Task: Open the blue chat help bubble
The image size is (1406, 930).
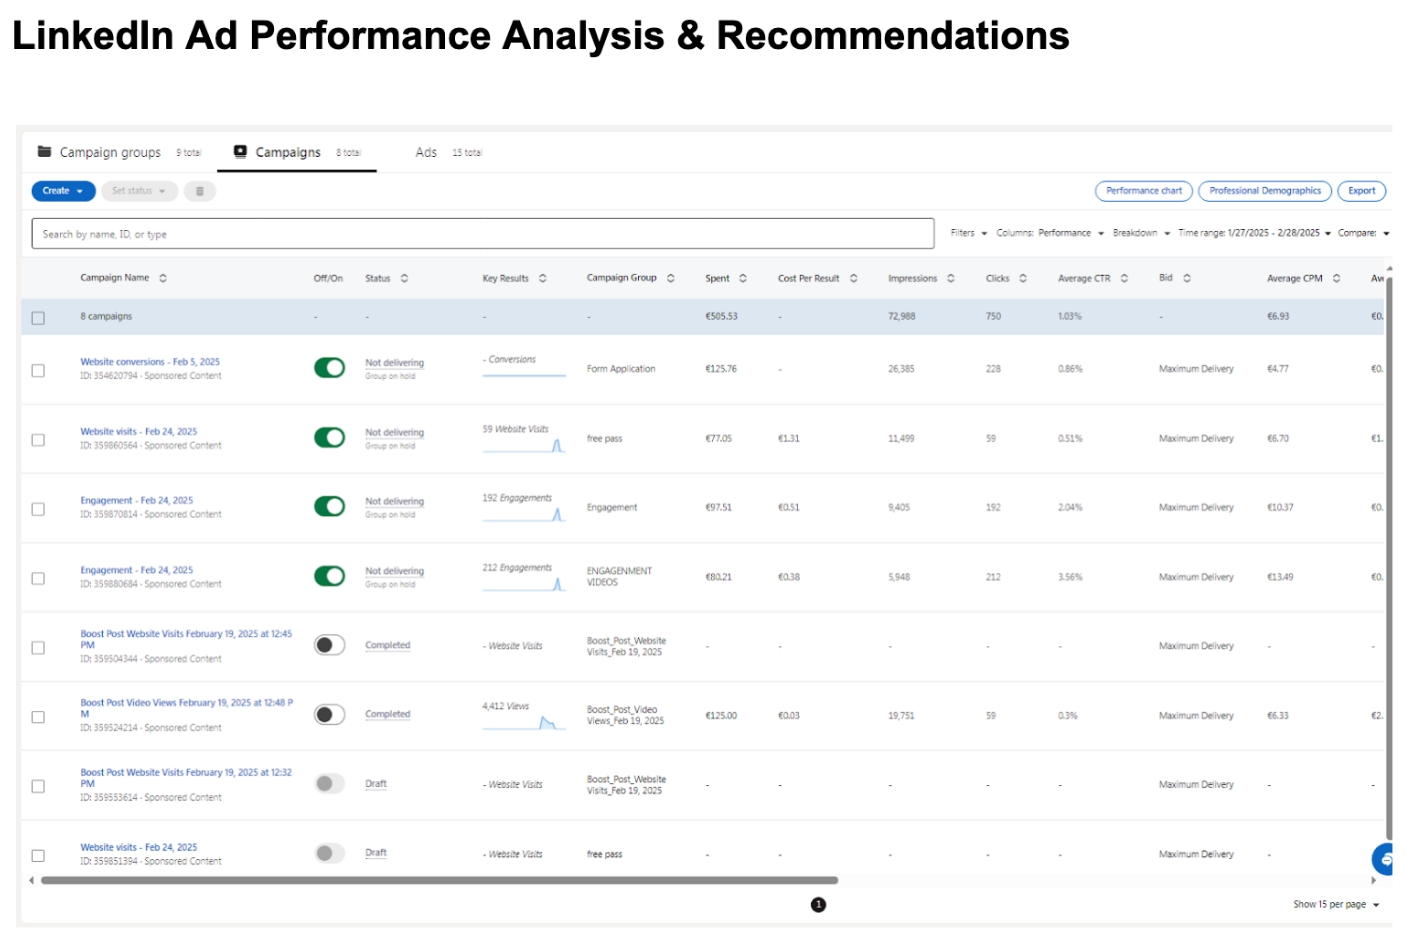Action: pyautogui.click(x=1384, y=859)
